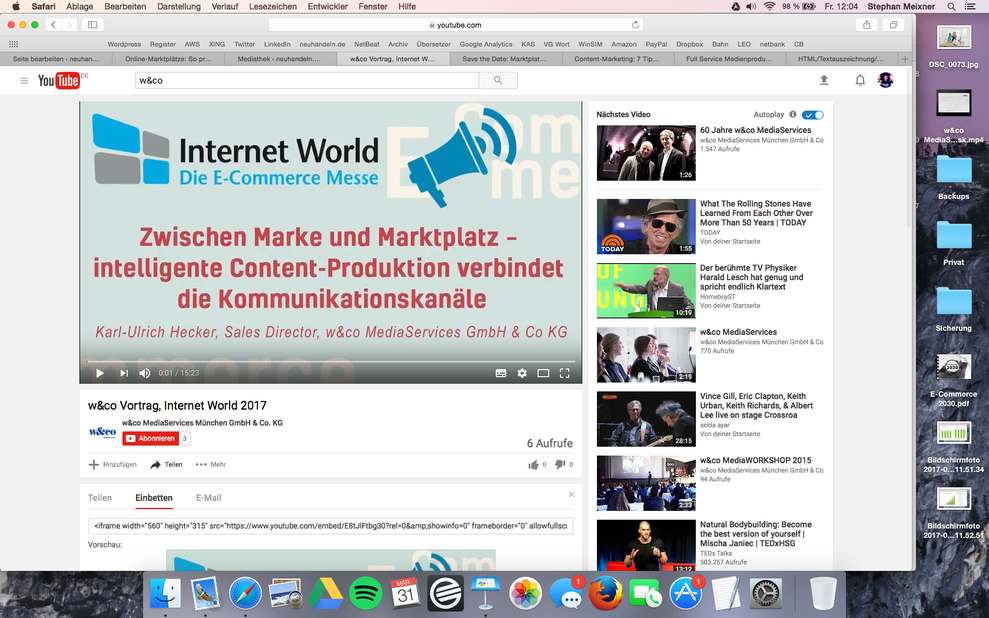Image resolution: width=989 pixels, height=618 pixels.
Task: Show Autoplay info icon
Action: [x=793, y=115]
